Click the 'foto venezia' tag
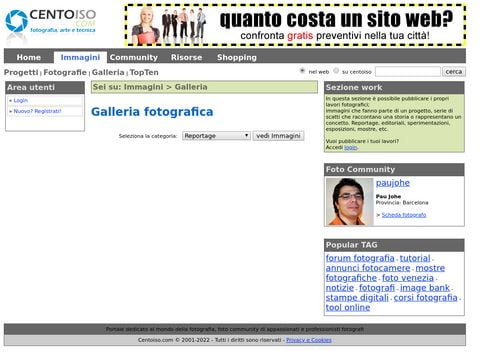 click(x=408, y=278)
